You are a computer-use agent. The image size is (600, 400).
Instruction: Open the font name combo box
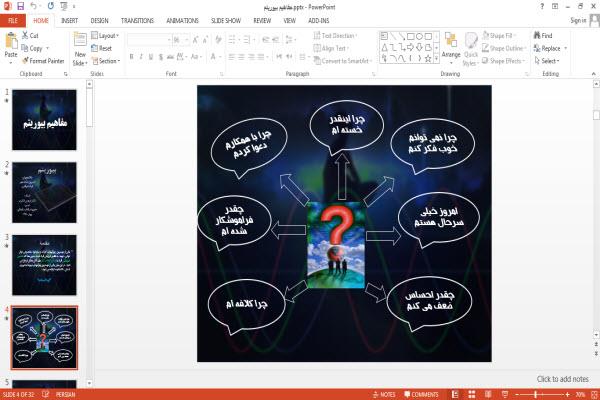(149, 40)
